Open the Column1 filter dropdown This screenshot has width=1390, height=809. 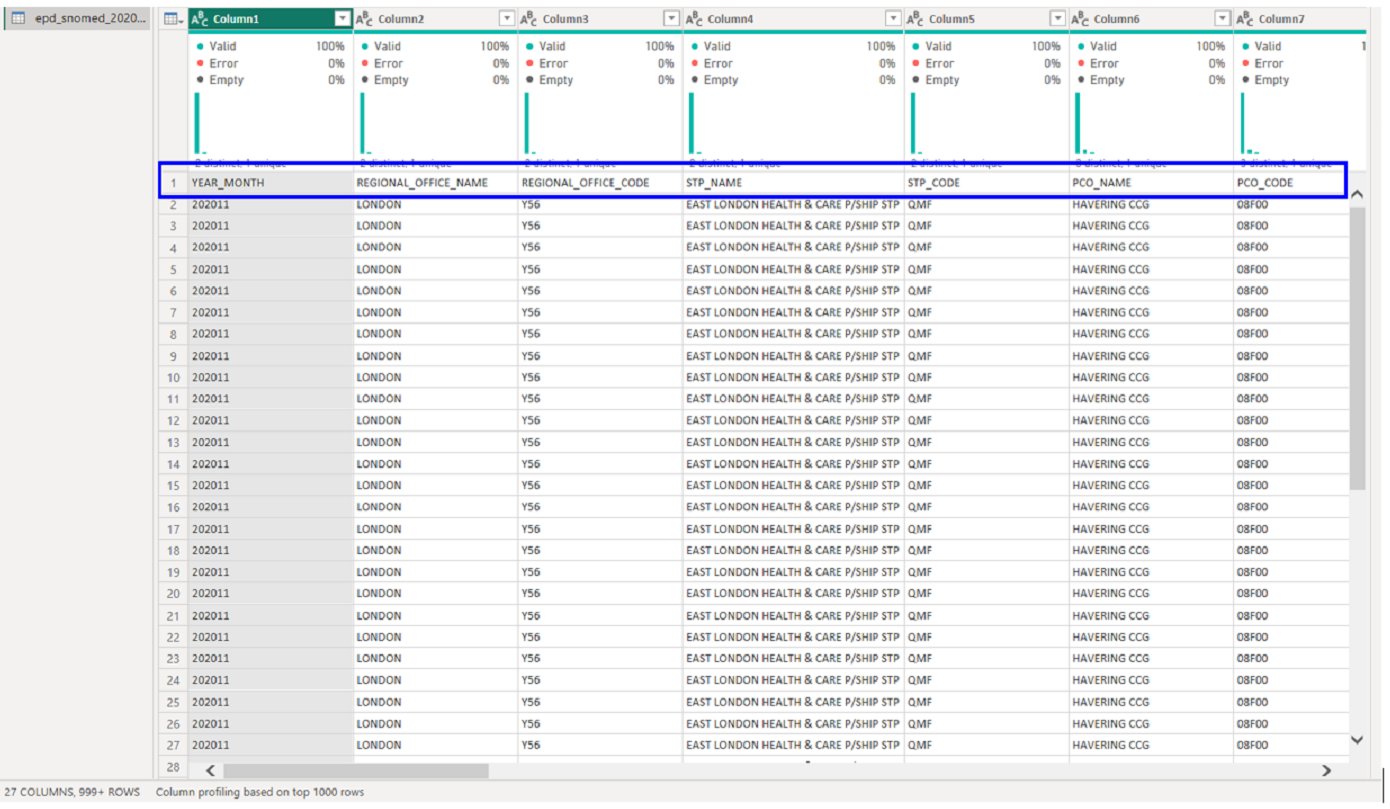(x=342, y=19)
